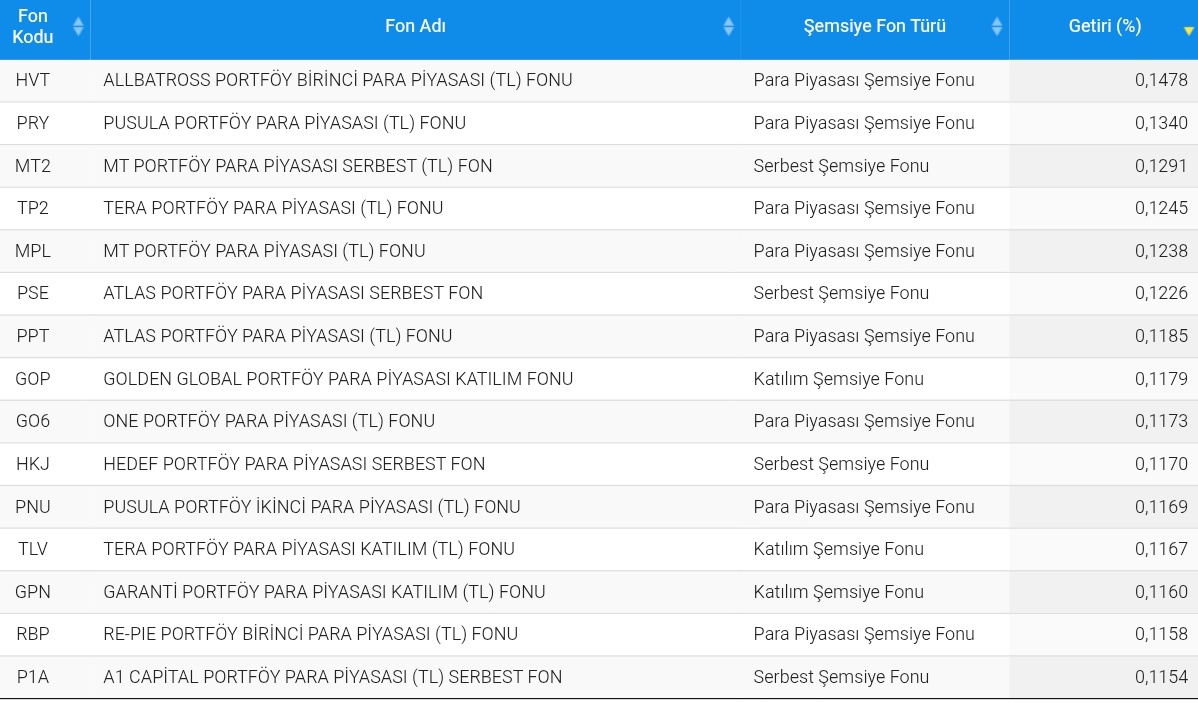This screenshot has width=1198, height=703.
Task: Click Para Piyasası Şemsiye Fonu in RBP row
Action: (x=863, y=633)
